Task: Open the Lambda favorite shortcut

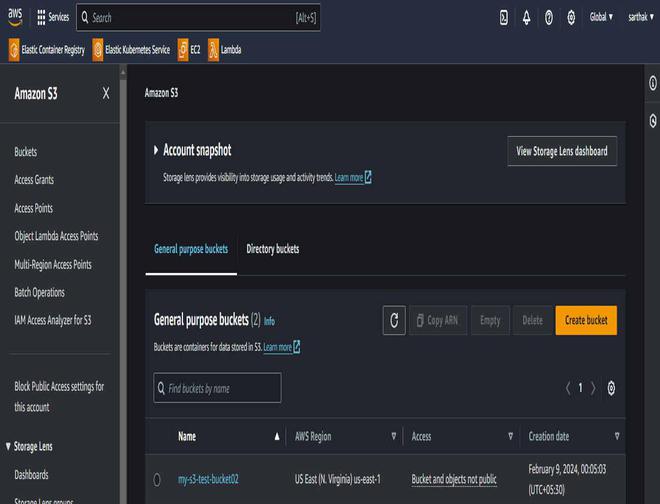Action: 225,50
